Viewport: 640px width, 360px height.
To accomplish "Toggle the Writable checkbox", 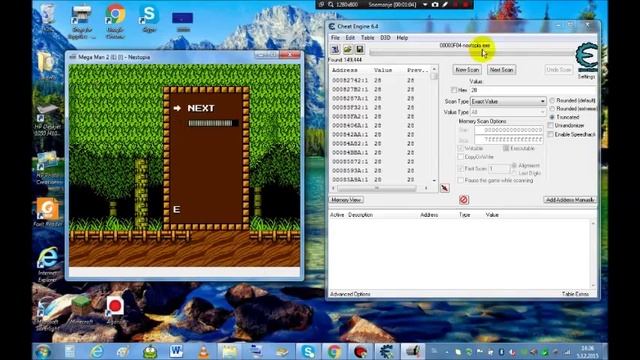I will tap(460, 148).
